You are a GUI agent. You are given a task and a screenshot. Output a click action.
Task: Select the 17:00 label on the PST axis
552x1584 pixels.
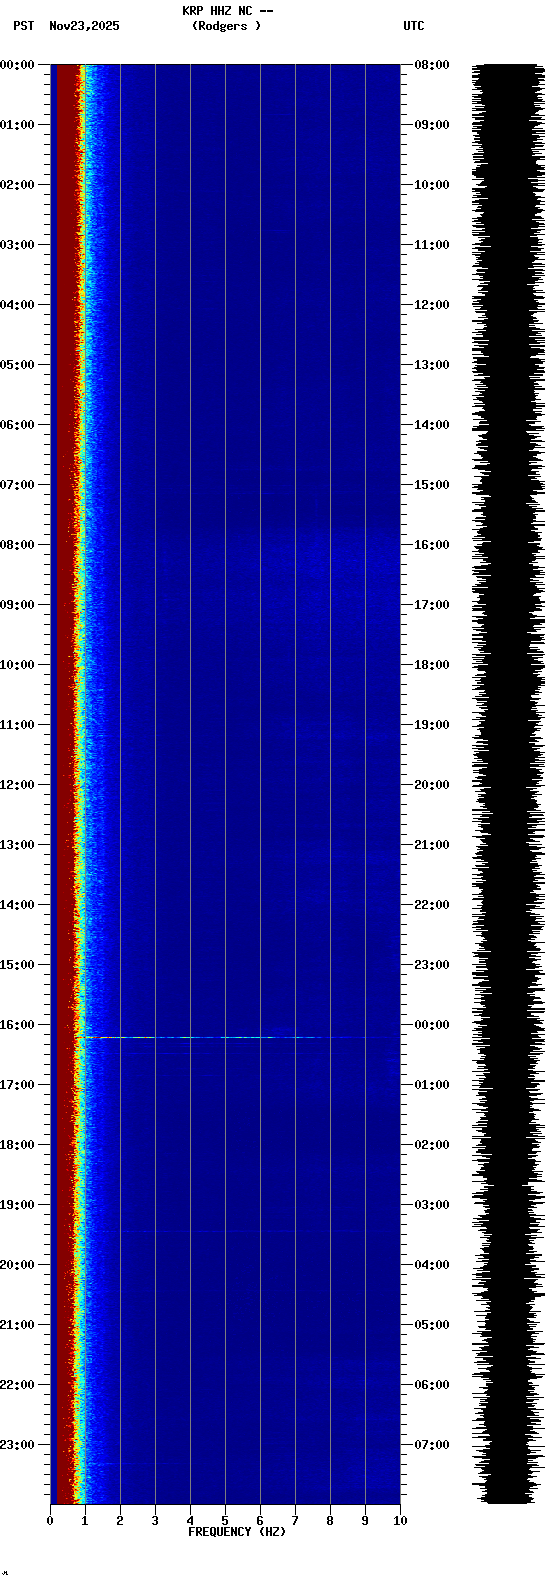[x=17, y=1085]
